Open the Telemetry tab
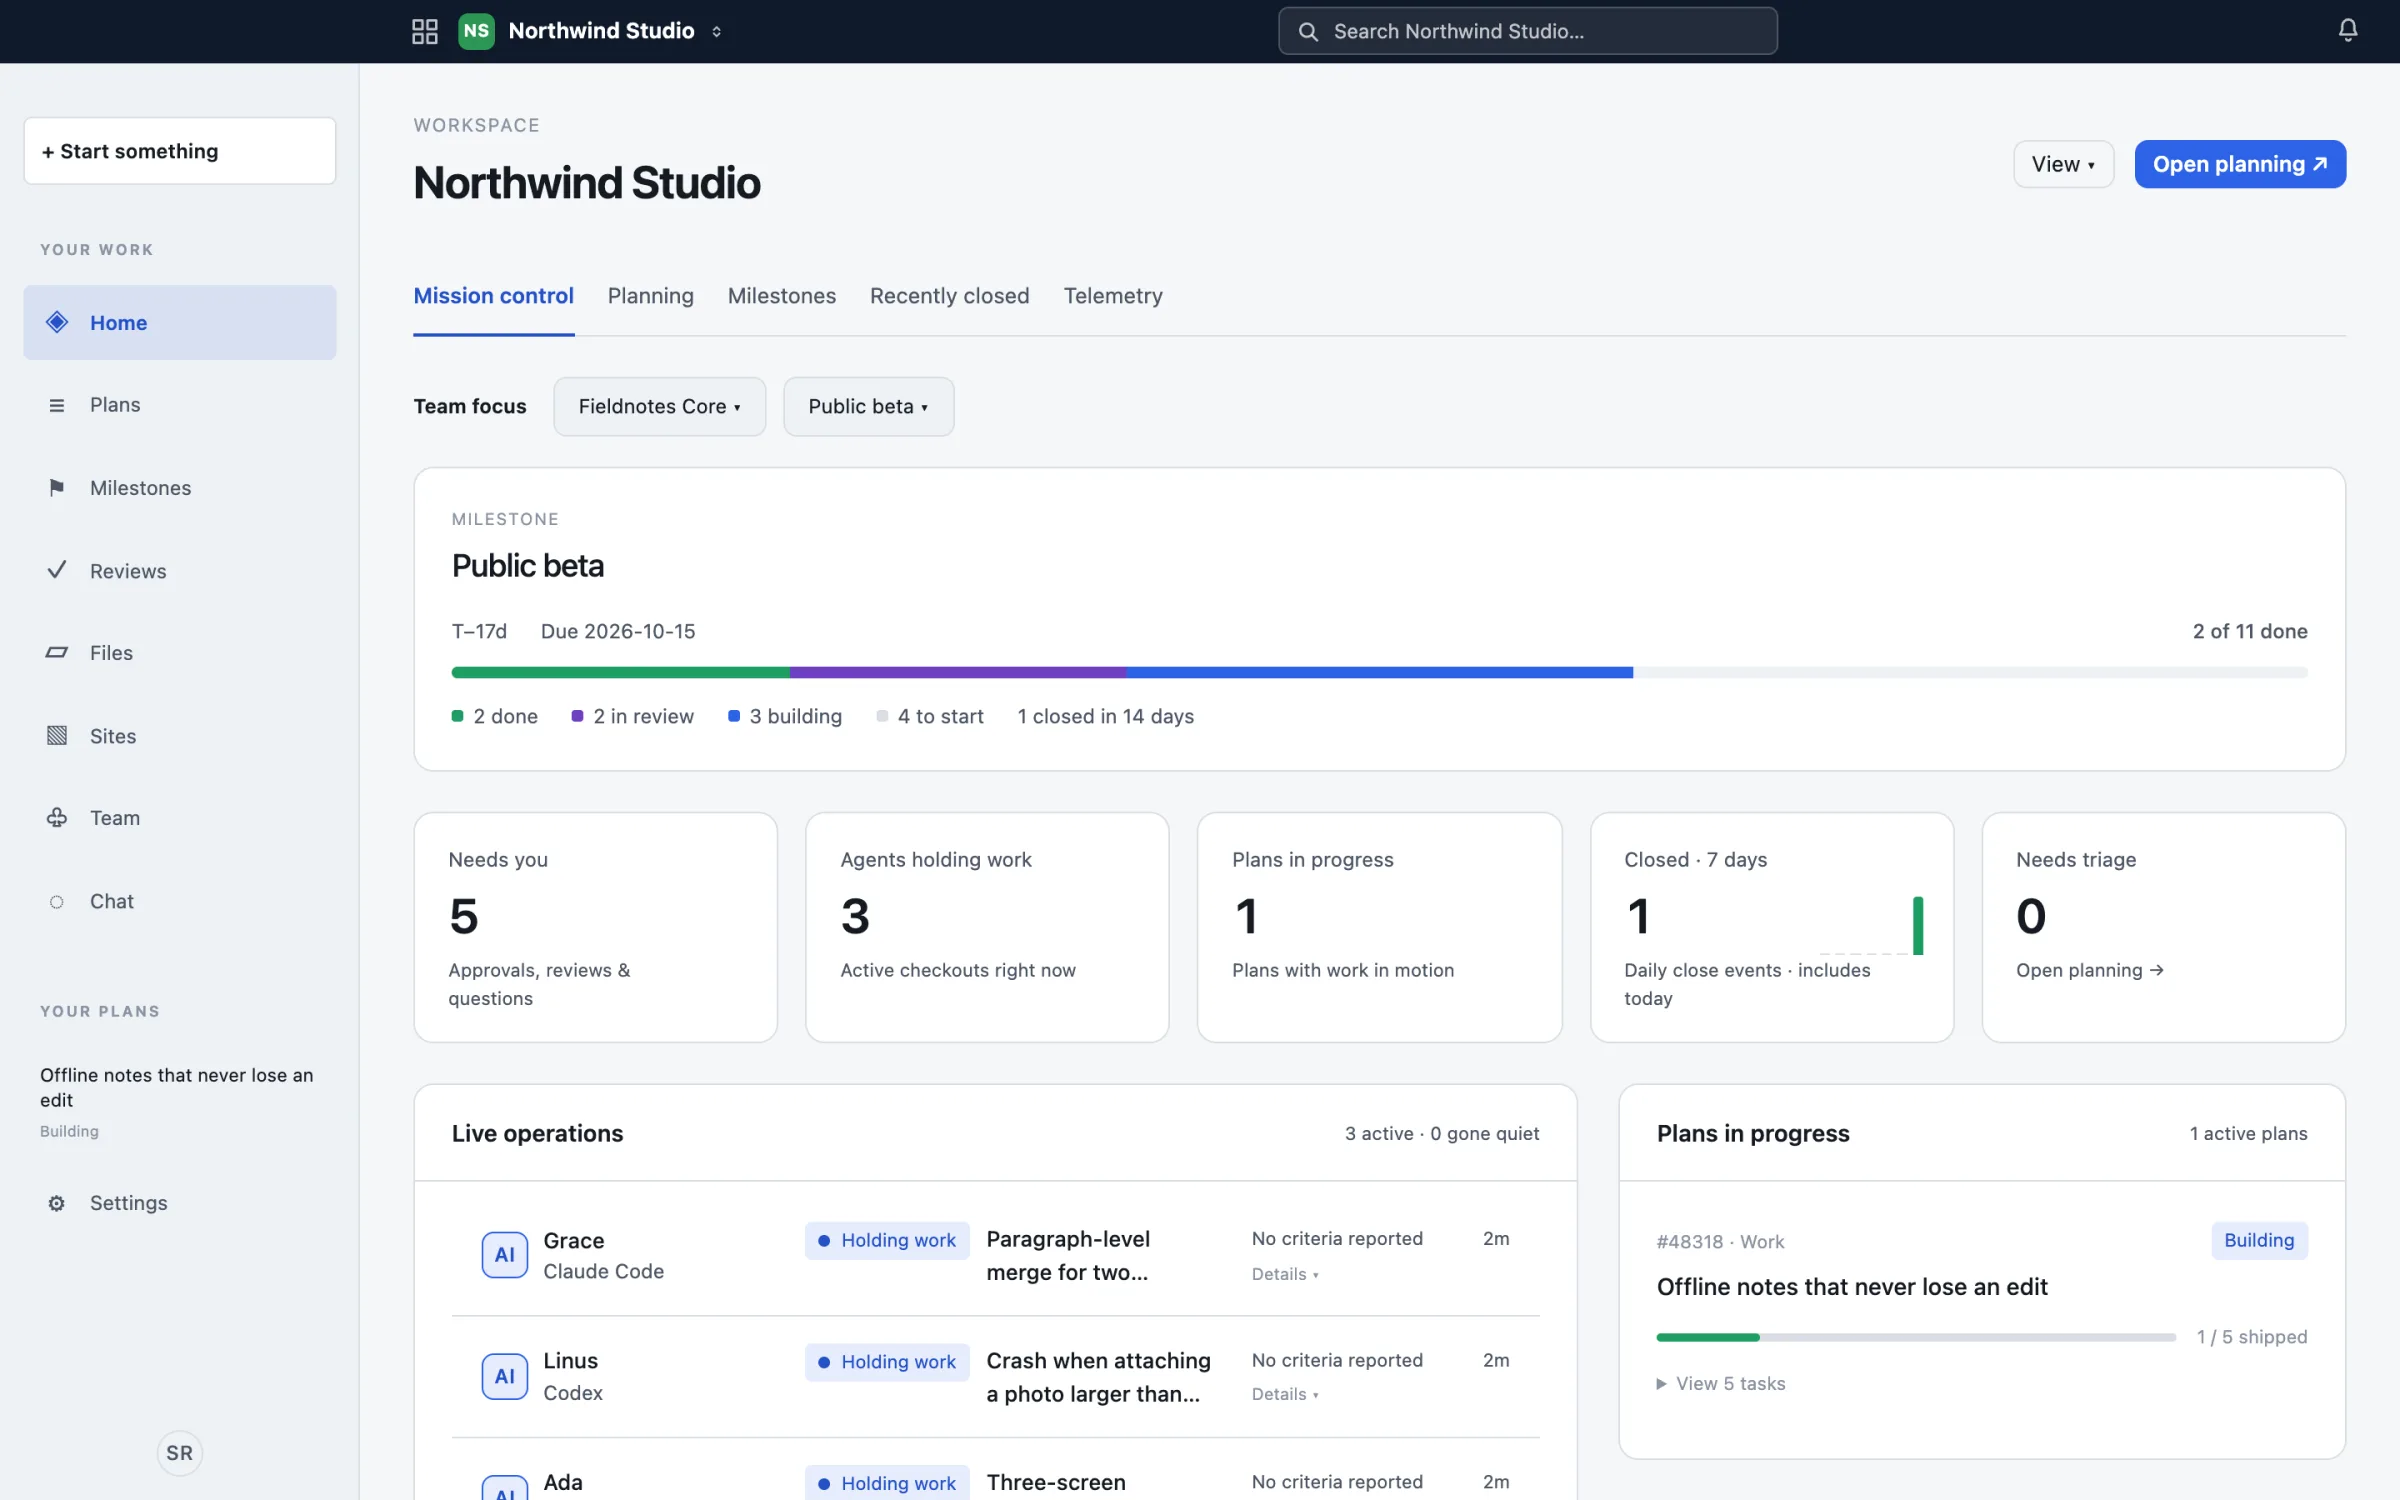This screenshot has width=2400, height=1500. pyautogui.click(x=1113, y=295)
